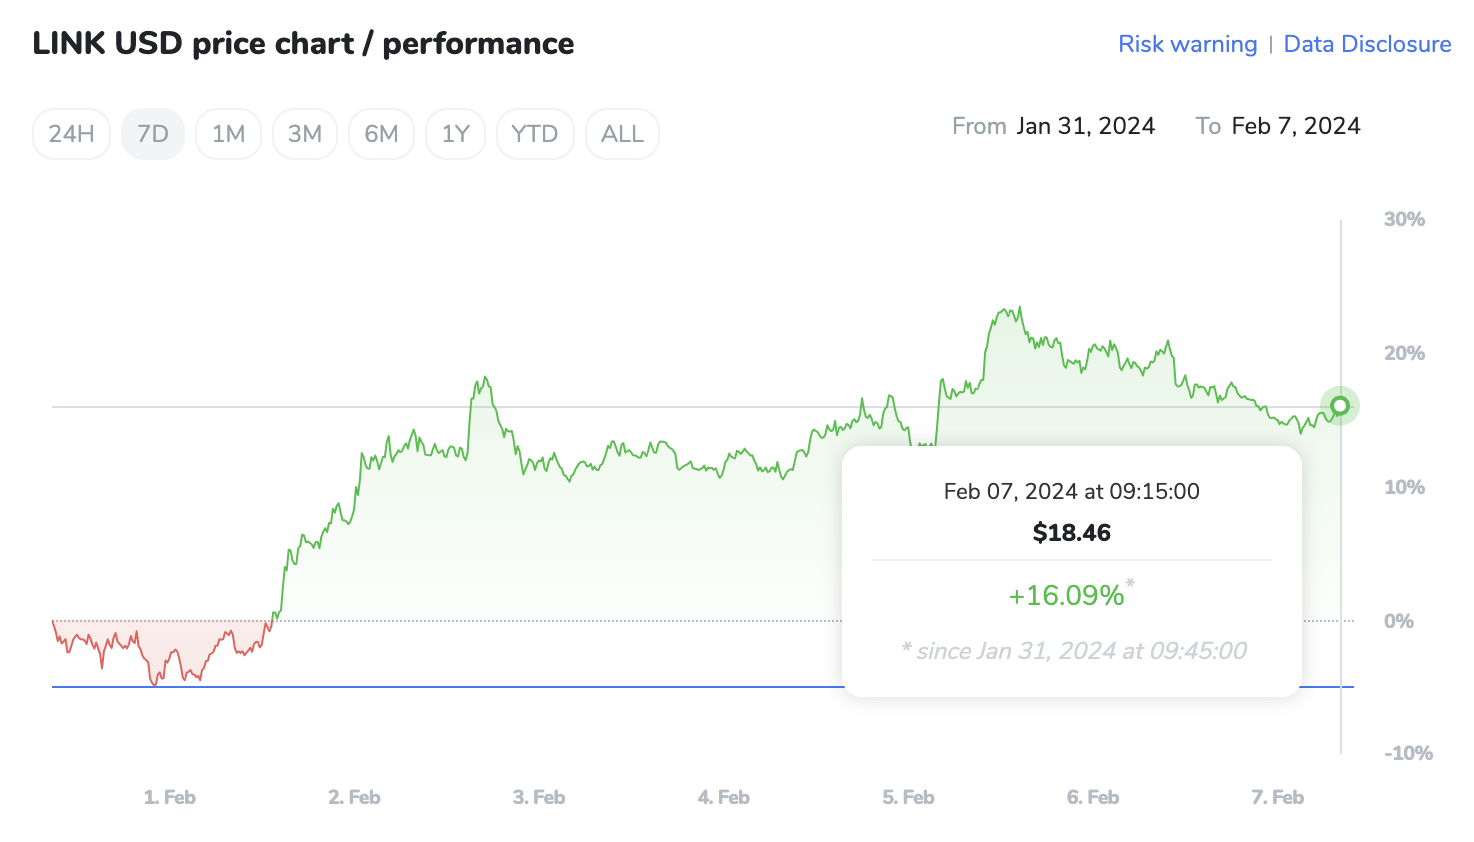Image resolution: width=1474 pixels, height=842 pixels.
Task: Click the +16.09% change value
Action: coord(1066,596)
